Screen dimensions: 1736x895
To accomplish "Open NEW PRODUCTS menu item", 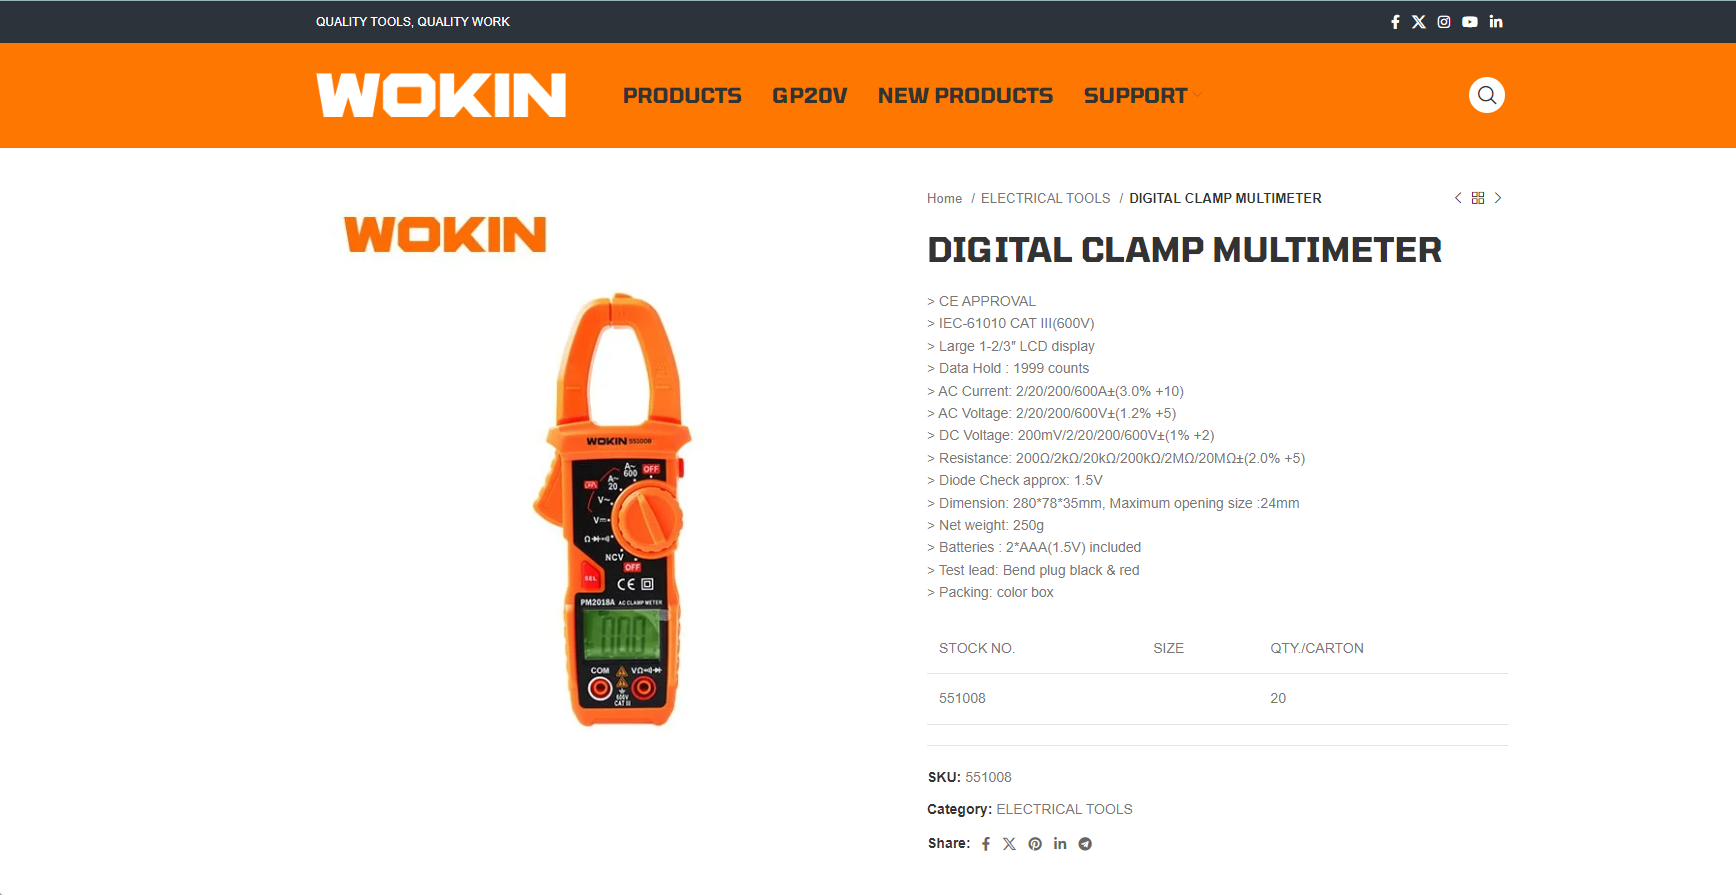I will coord(965,96).
